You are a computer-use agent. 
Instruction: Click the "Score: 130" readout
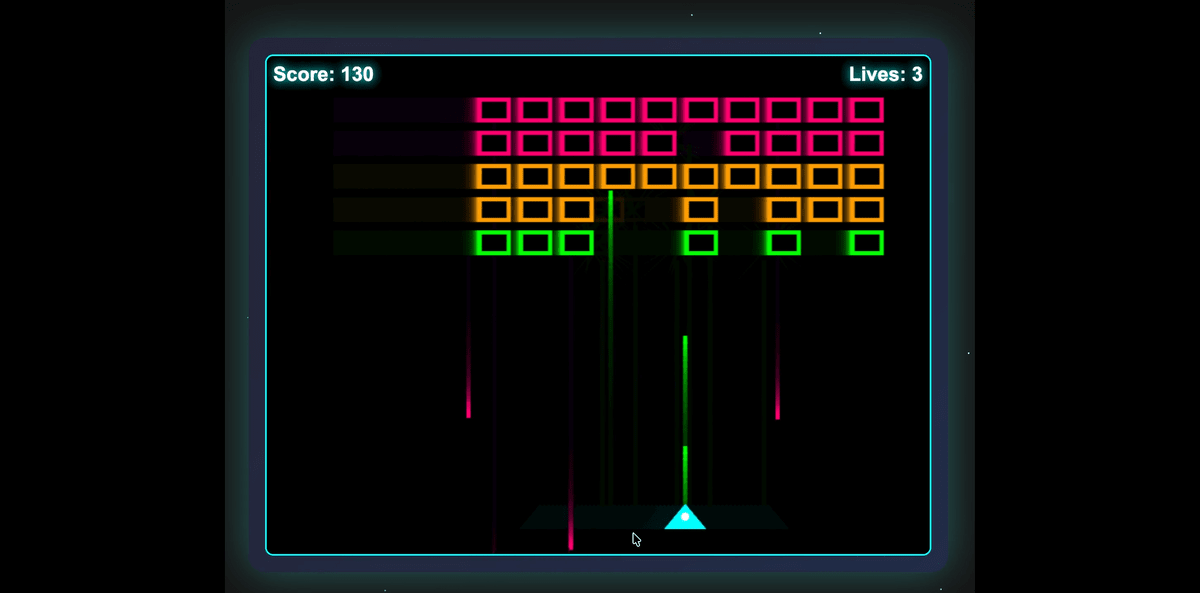click(x=323, y=74)
